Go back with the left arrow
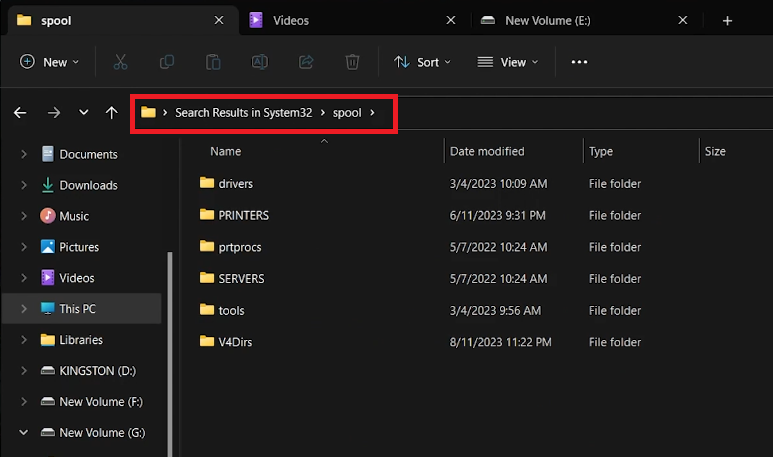773x457 pixels. pyautogui.click(x=20, y=113)
